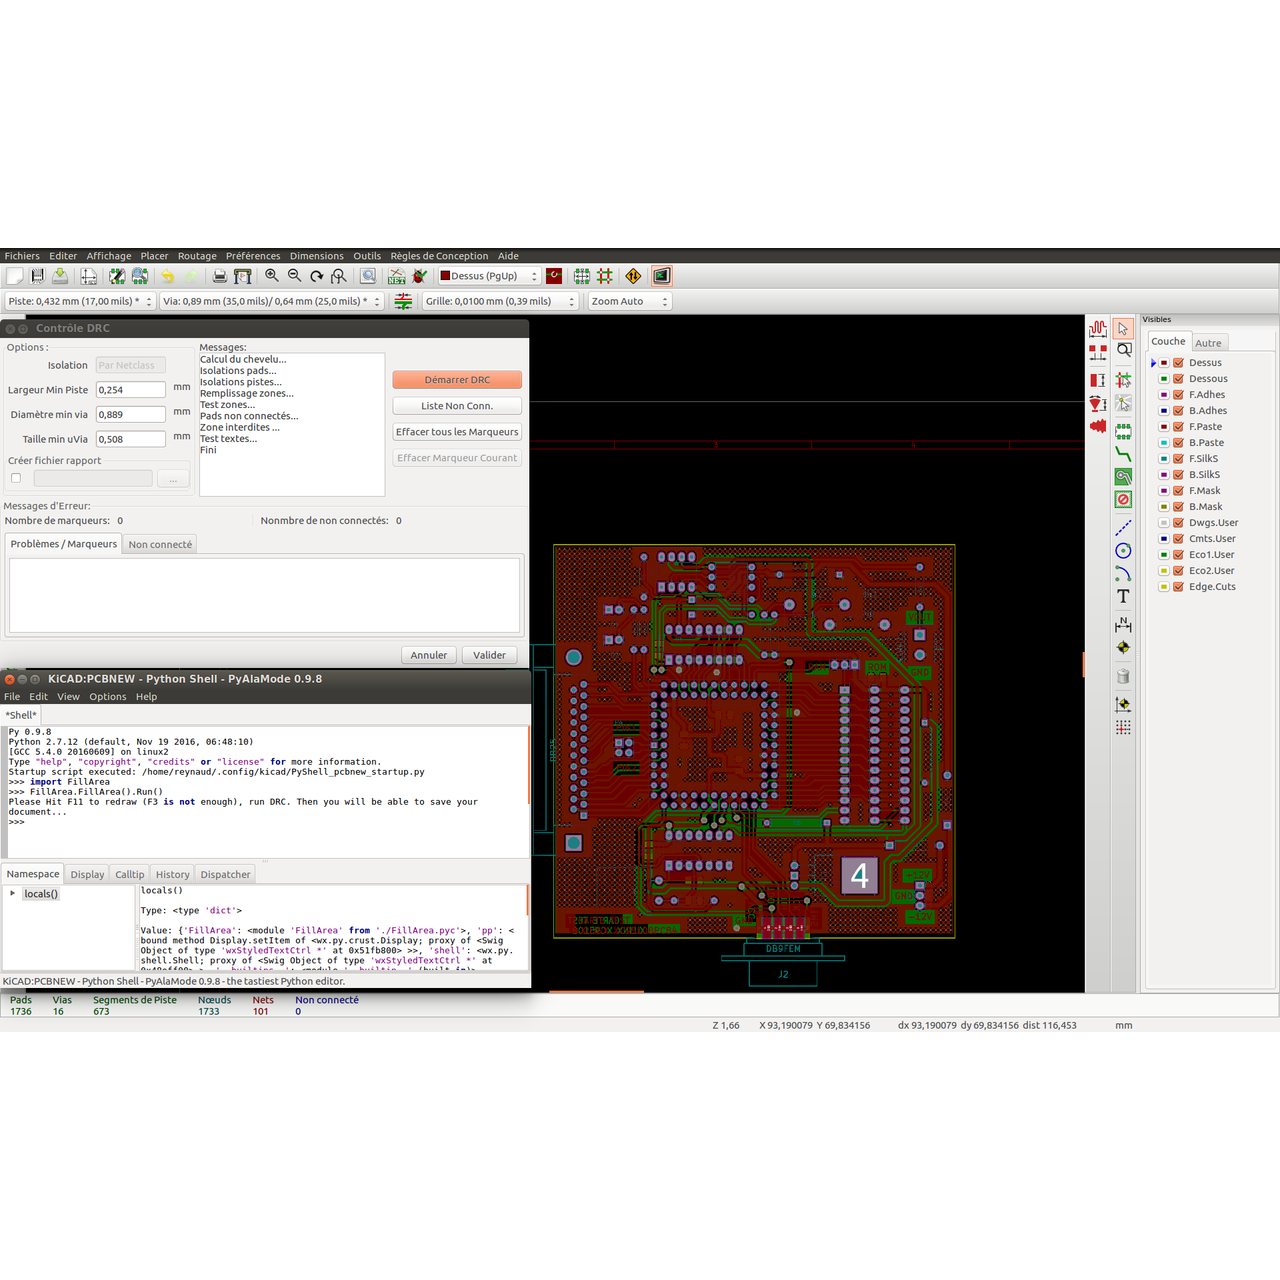Toggle visibility checkbox for B.Mask layer
1280x1280 pixels.
pos(1179,507)
